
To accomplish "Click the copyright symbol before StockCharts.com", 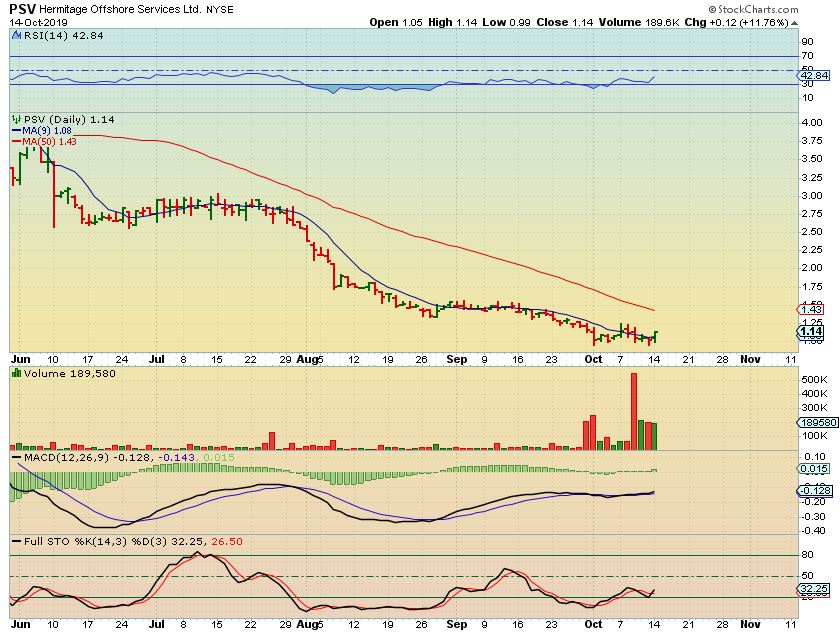I will [x=712, y=9].
